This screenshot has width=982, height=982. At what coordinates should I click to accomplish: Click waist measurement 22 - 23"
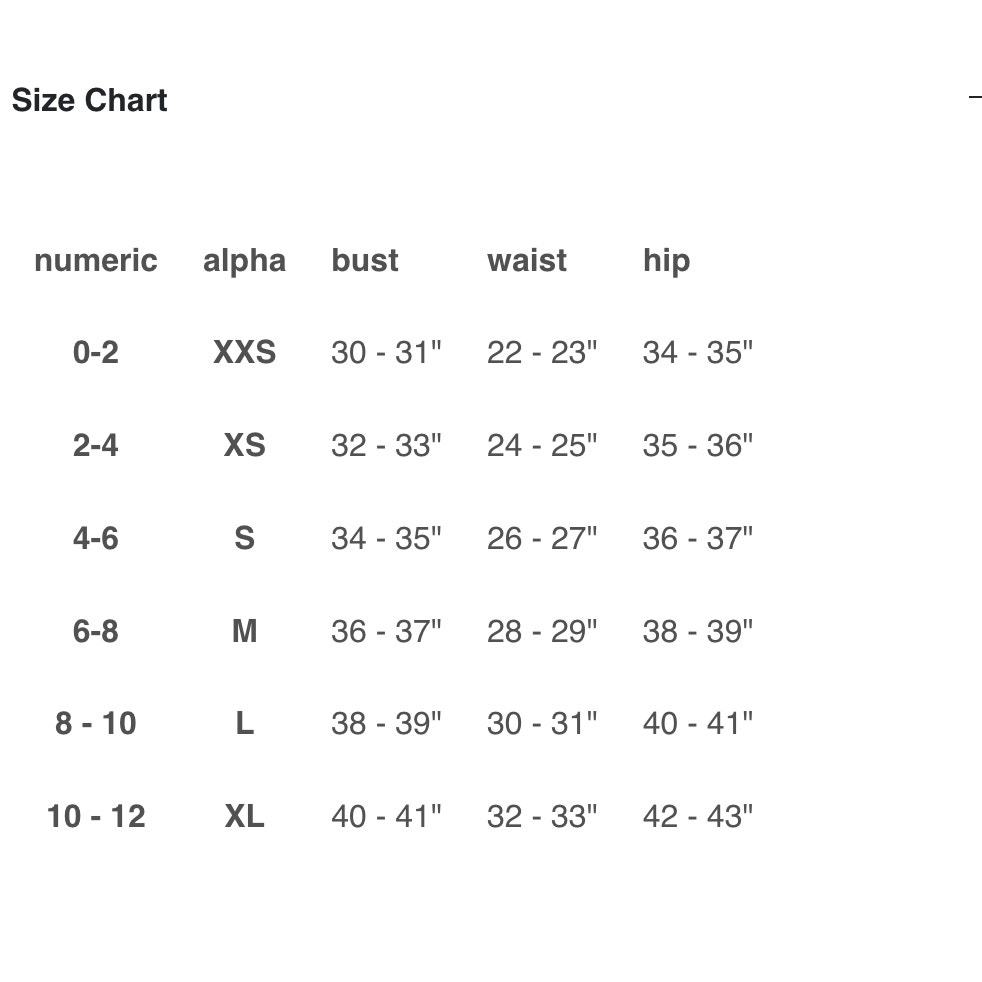tap(542, 352)
